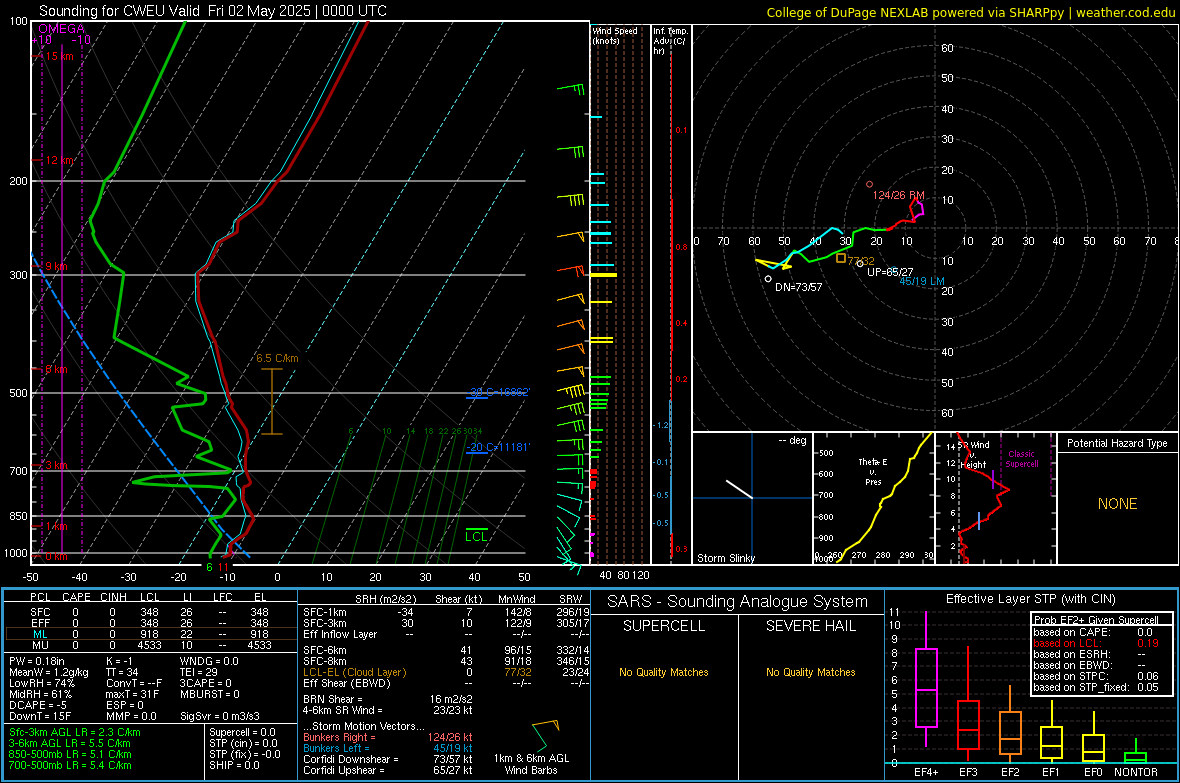Screen dimensions: 1180x783
Task: Click the Corfidi Downshear value
Action: [388, 759]
